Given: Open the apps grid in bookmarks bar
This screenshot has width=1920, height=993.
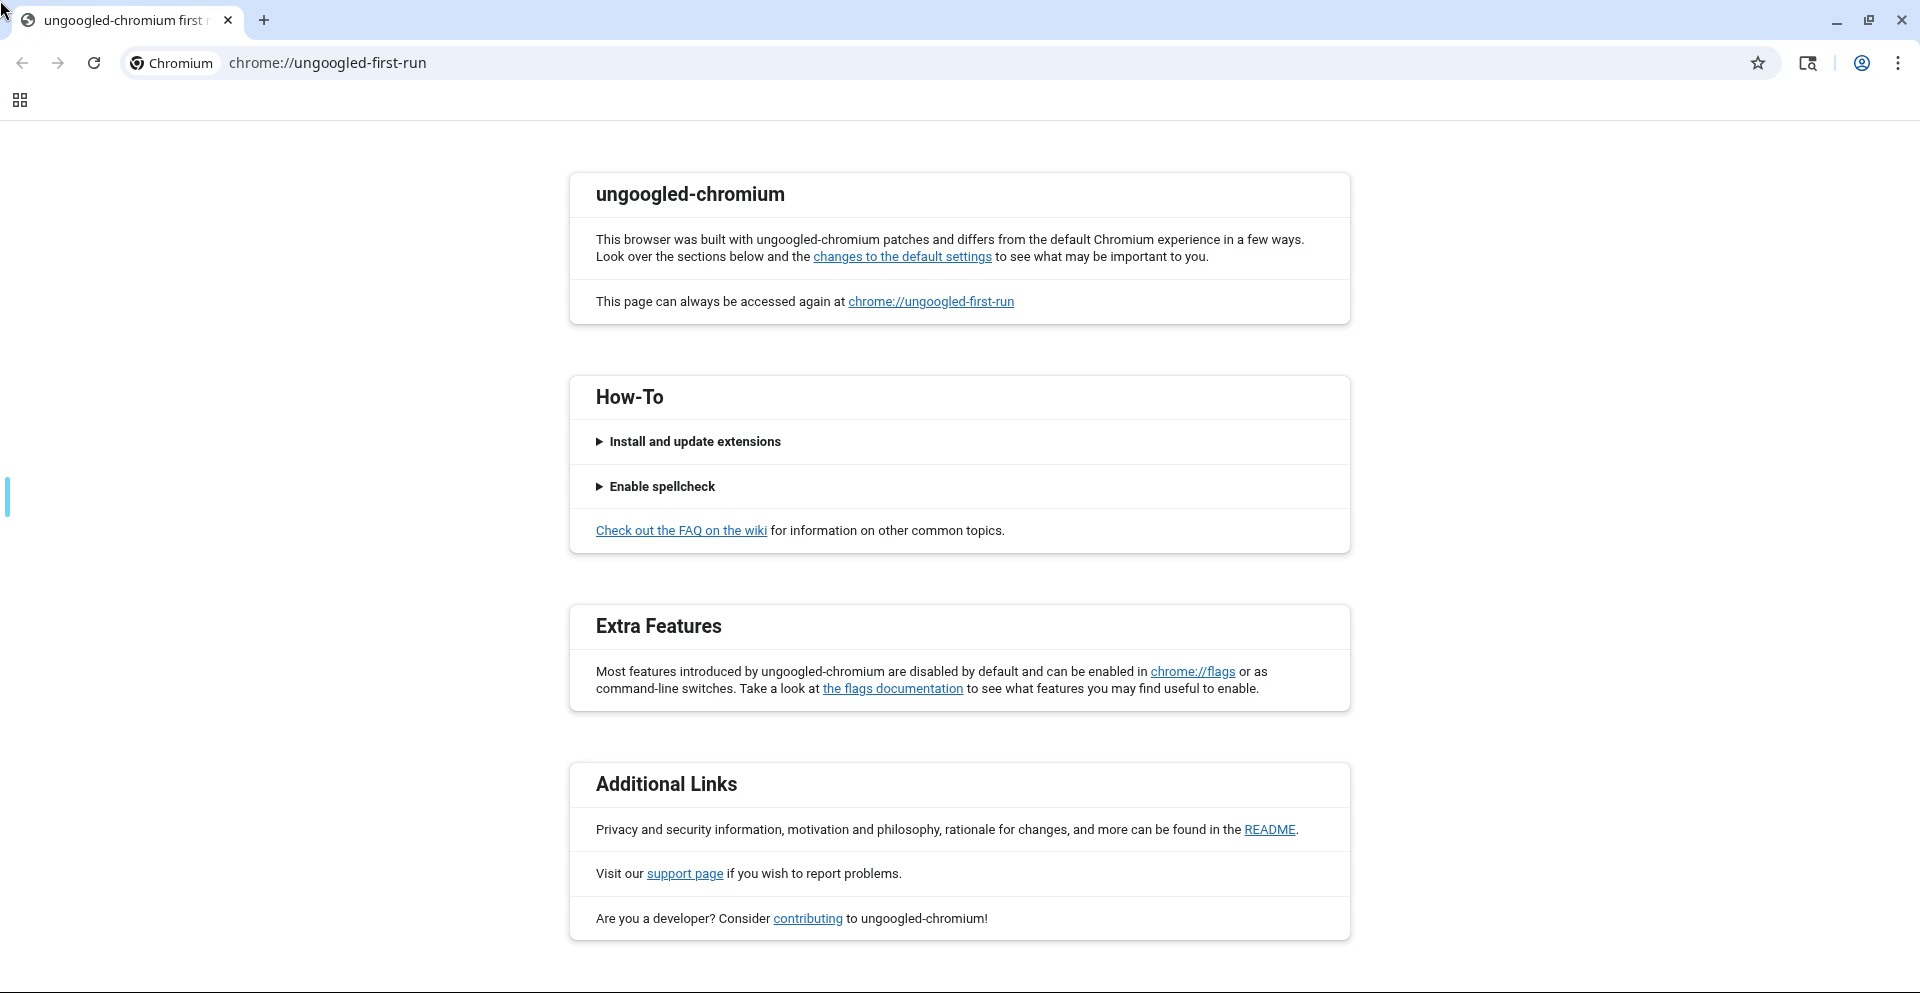Looking at the screenshot, I should (x=20, y=100).
